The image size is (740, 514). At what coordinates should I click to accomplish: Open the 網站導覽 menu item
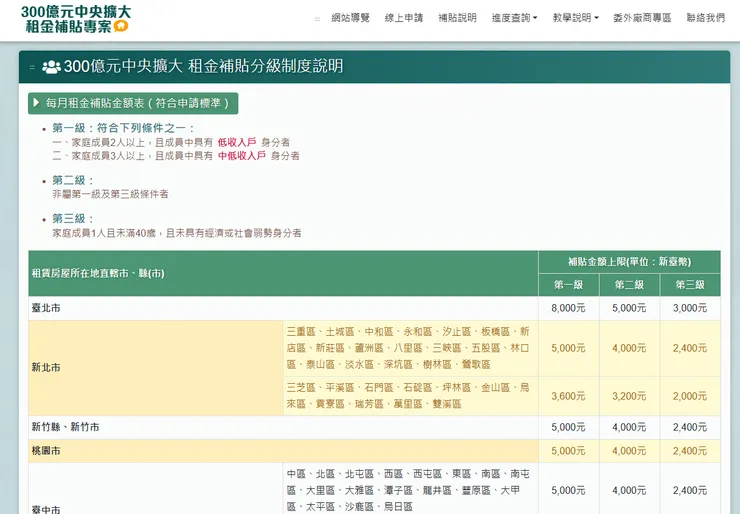coord(350,18)
